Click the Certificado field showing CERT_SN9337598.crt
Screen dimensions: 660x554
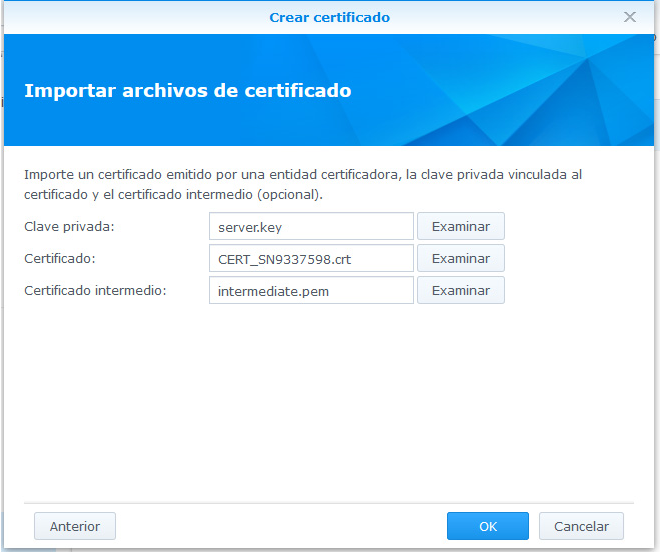(311, 258)
